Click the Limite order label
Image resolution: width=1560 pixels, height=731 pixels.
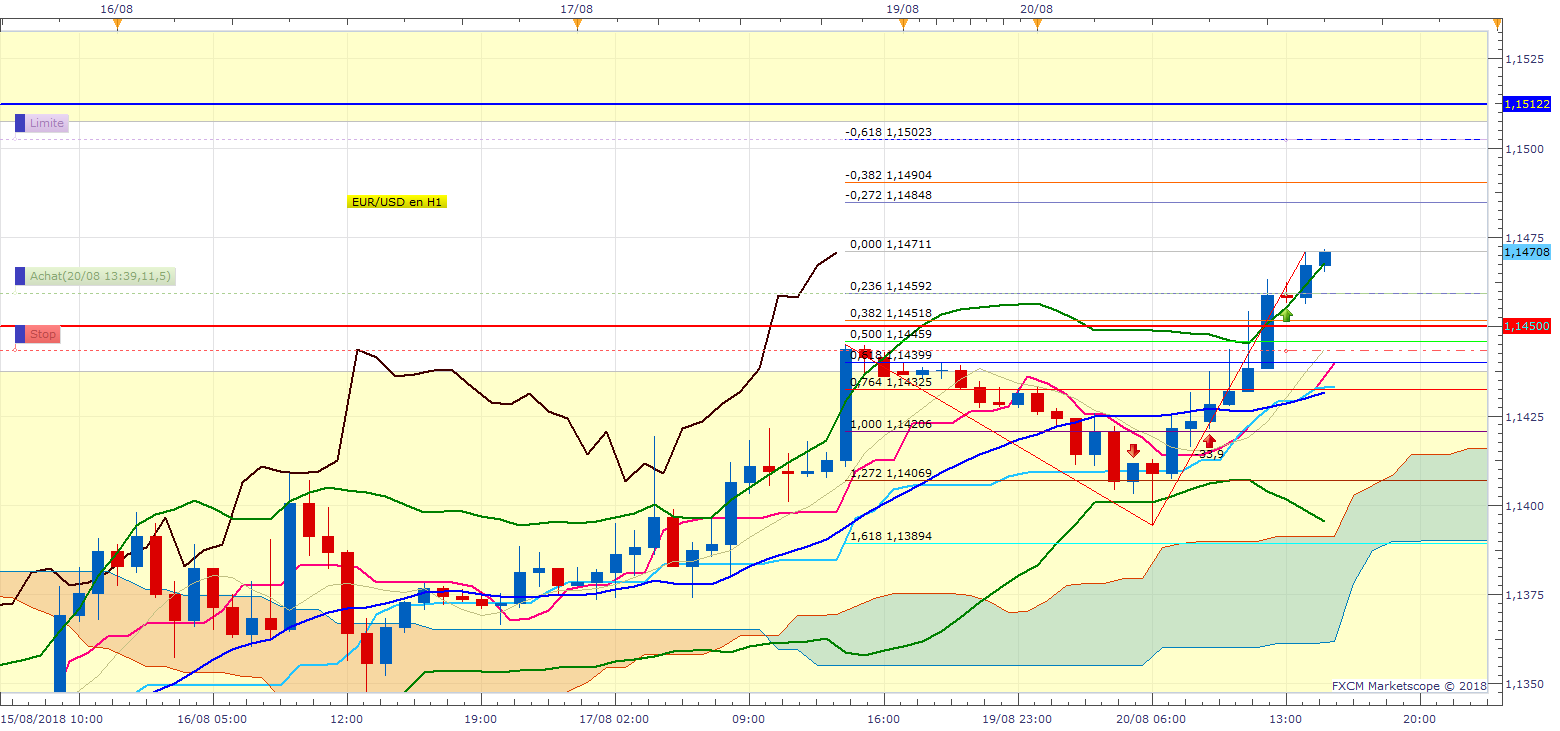click(x=47, y=123)
